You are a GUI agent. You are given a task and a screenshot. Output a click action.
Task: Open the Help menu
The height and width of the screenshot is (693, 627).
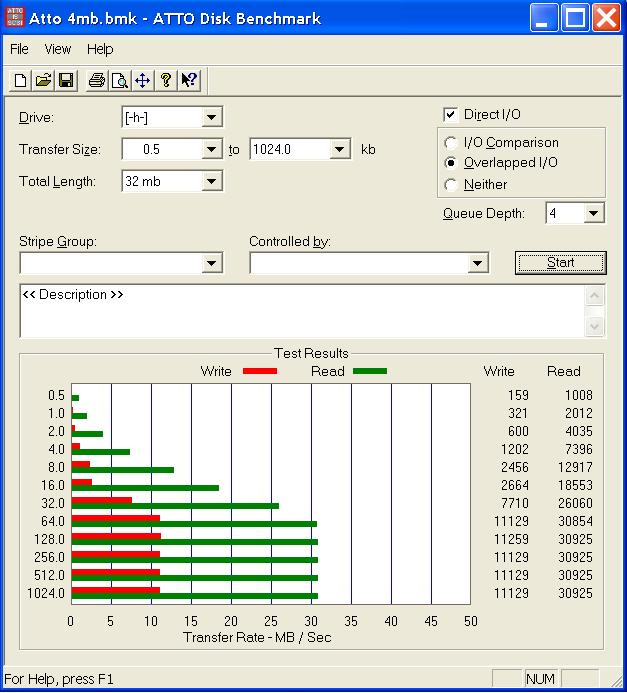coord(100,49)
